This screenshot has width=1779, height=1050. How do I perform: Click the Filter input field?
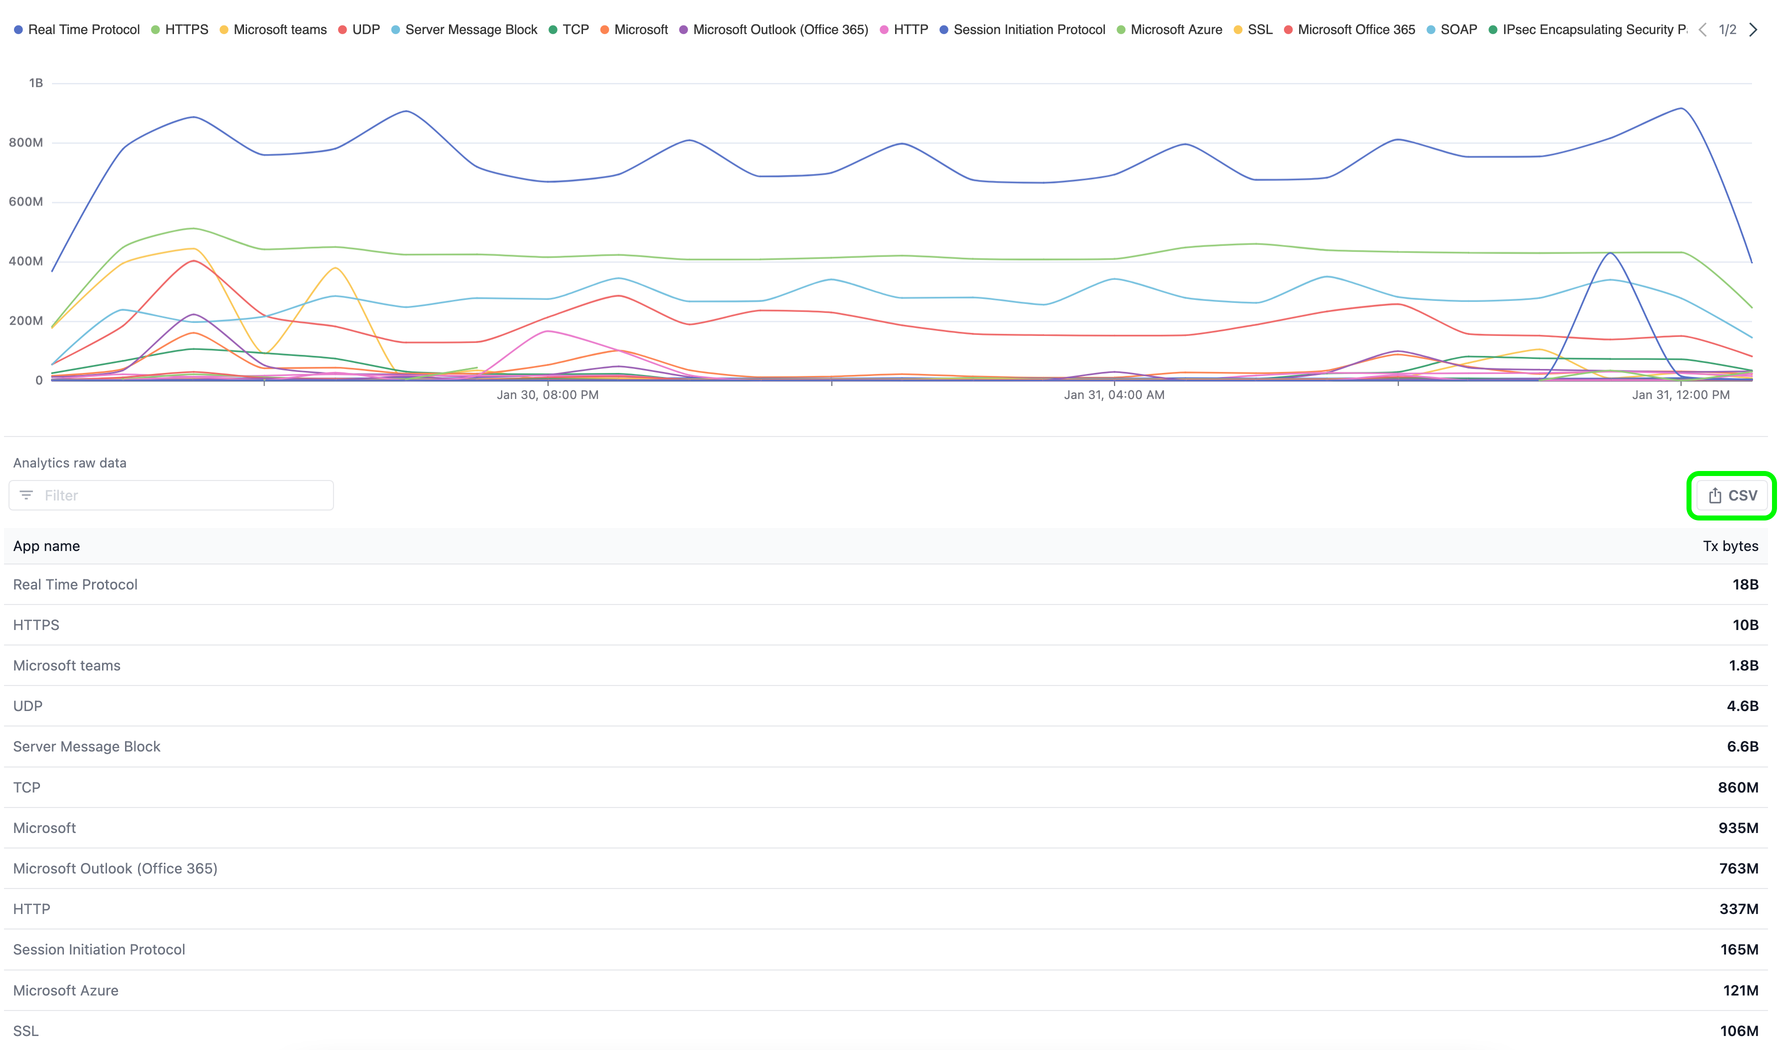[x=185, y=496]
